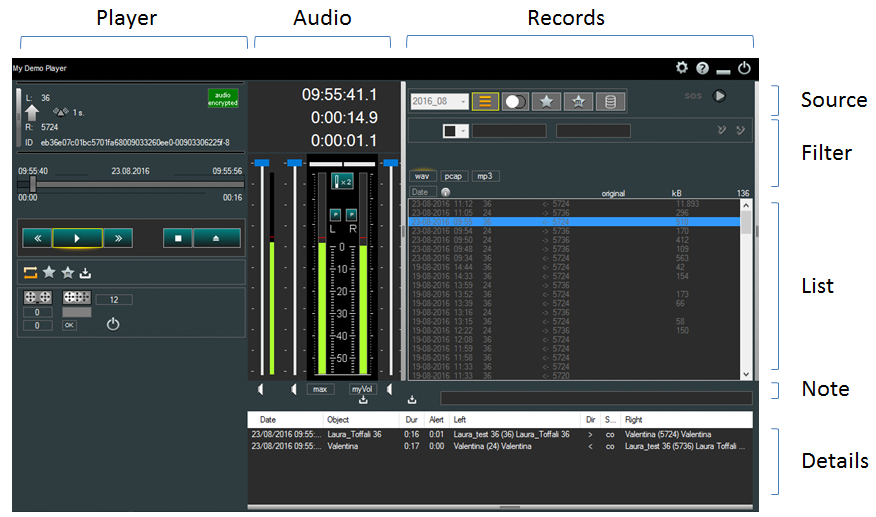Click the myVol button
The height and width of the screenshot is (517, 876).
(361, 389)
